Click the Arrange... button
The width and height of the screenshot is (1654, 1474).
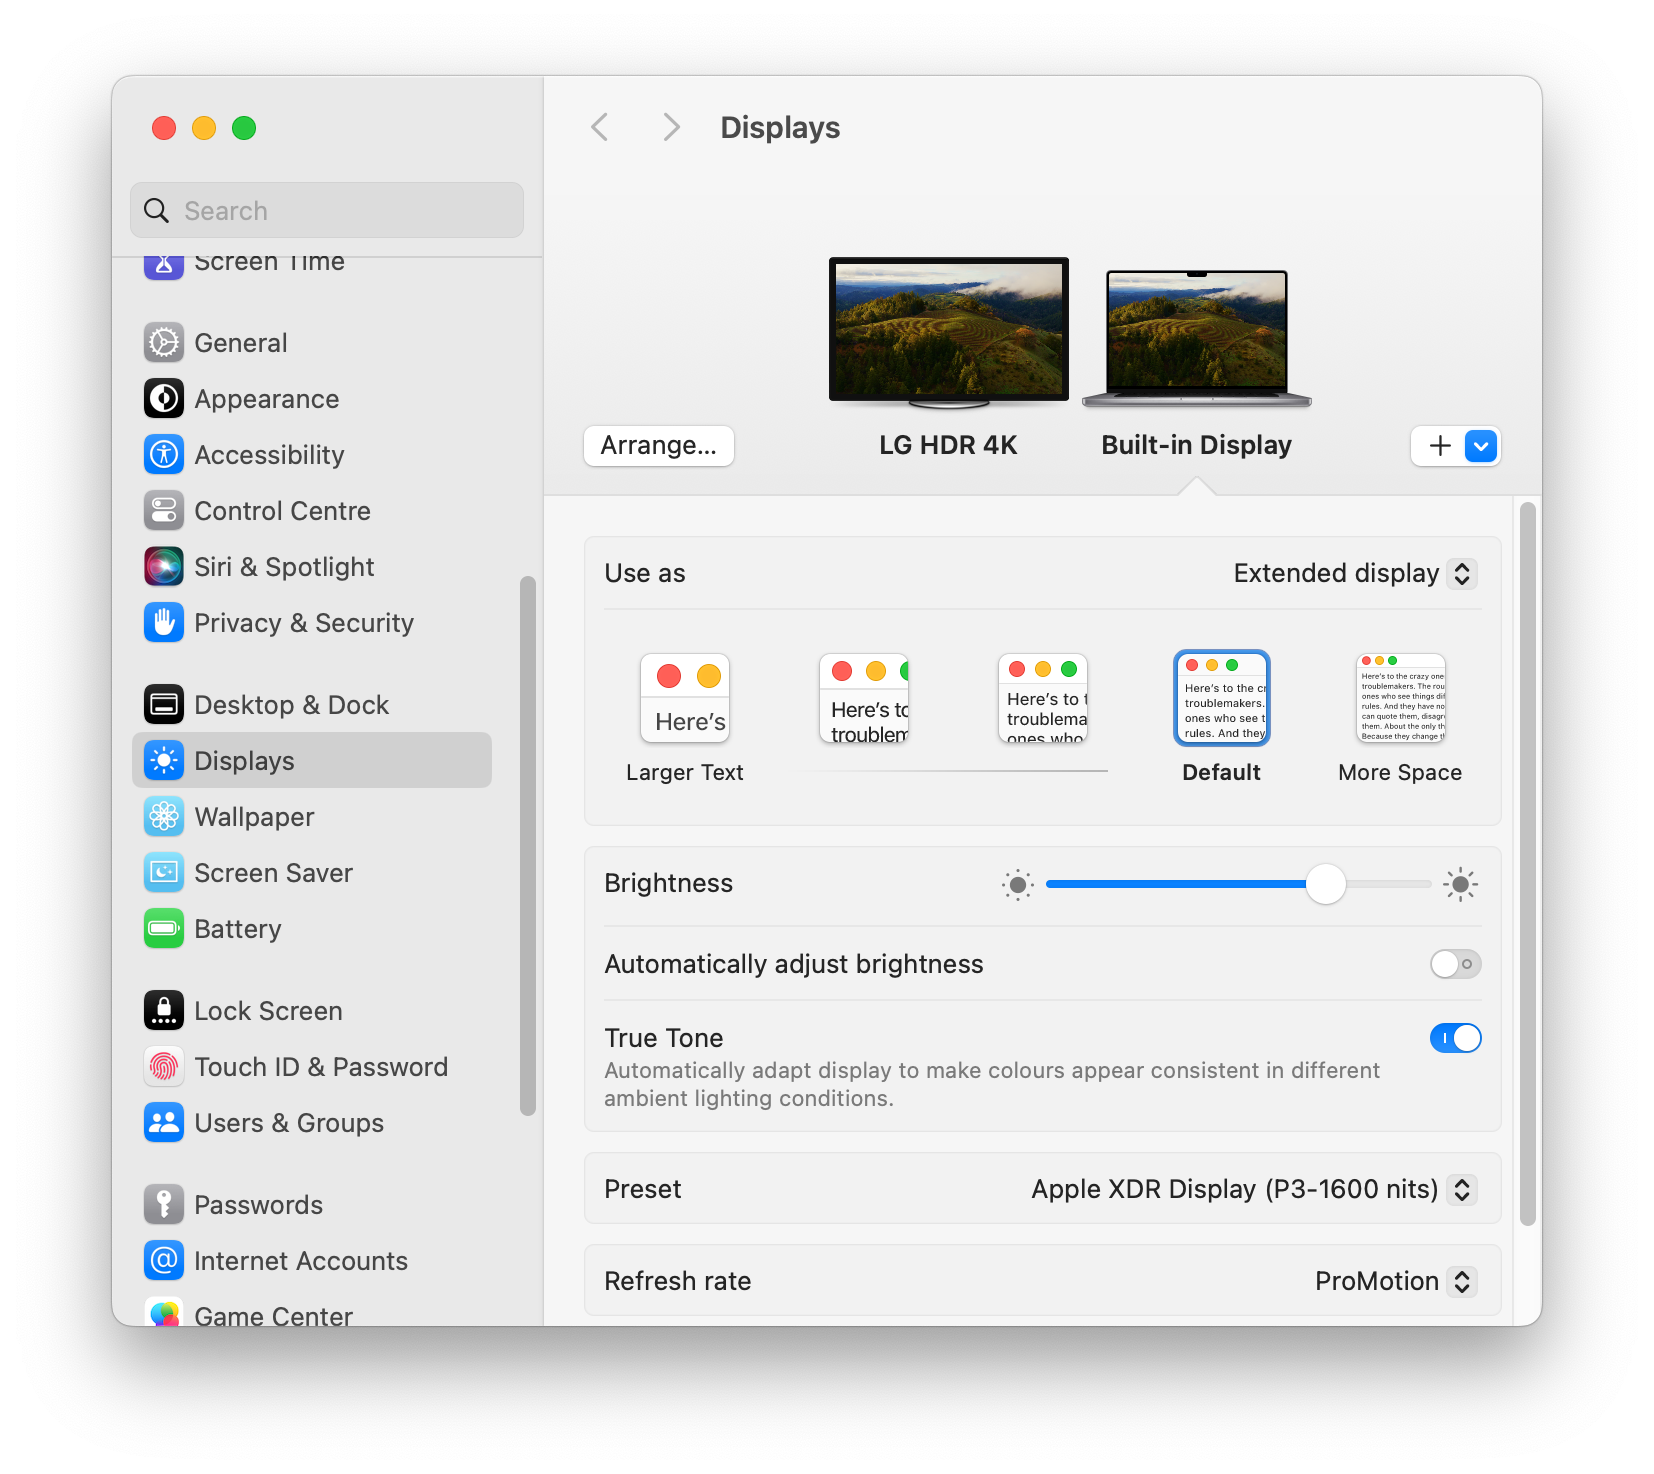click(x=659, y=446)
